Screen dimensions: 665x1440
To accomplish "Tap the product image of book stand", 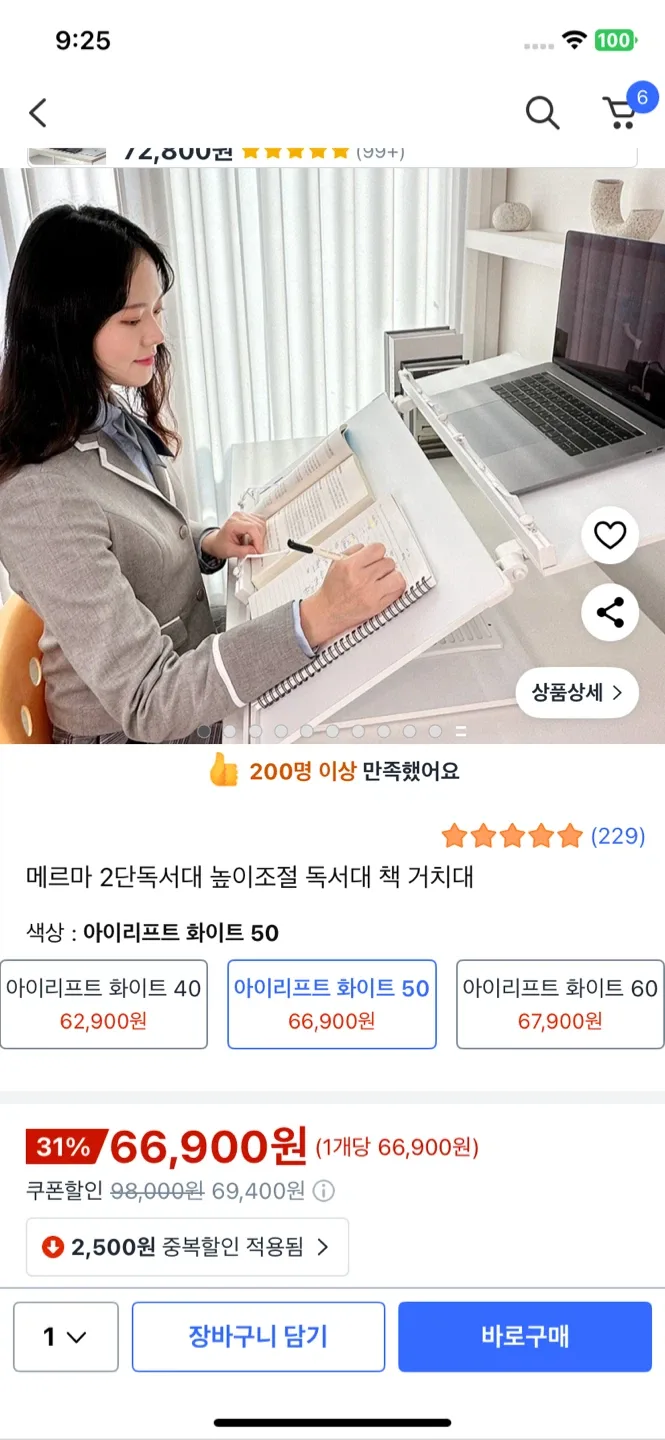I will pyautogui.click(x=332, y=455).
